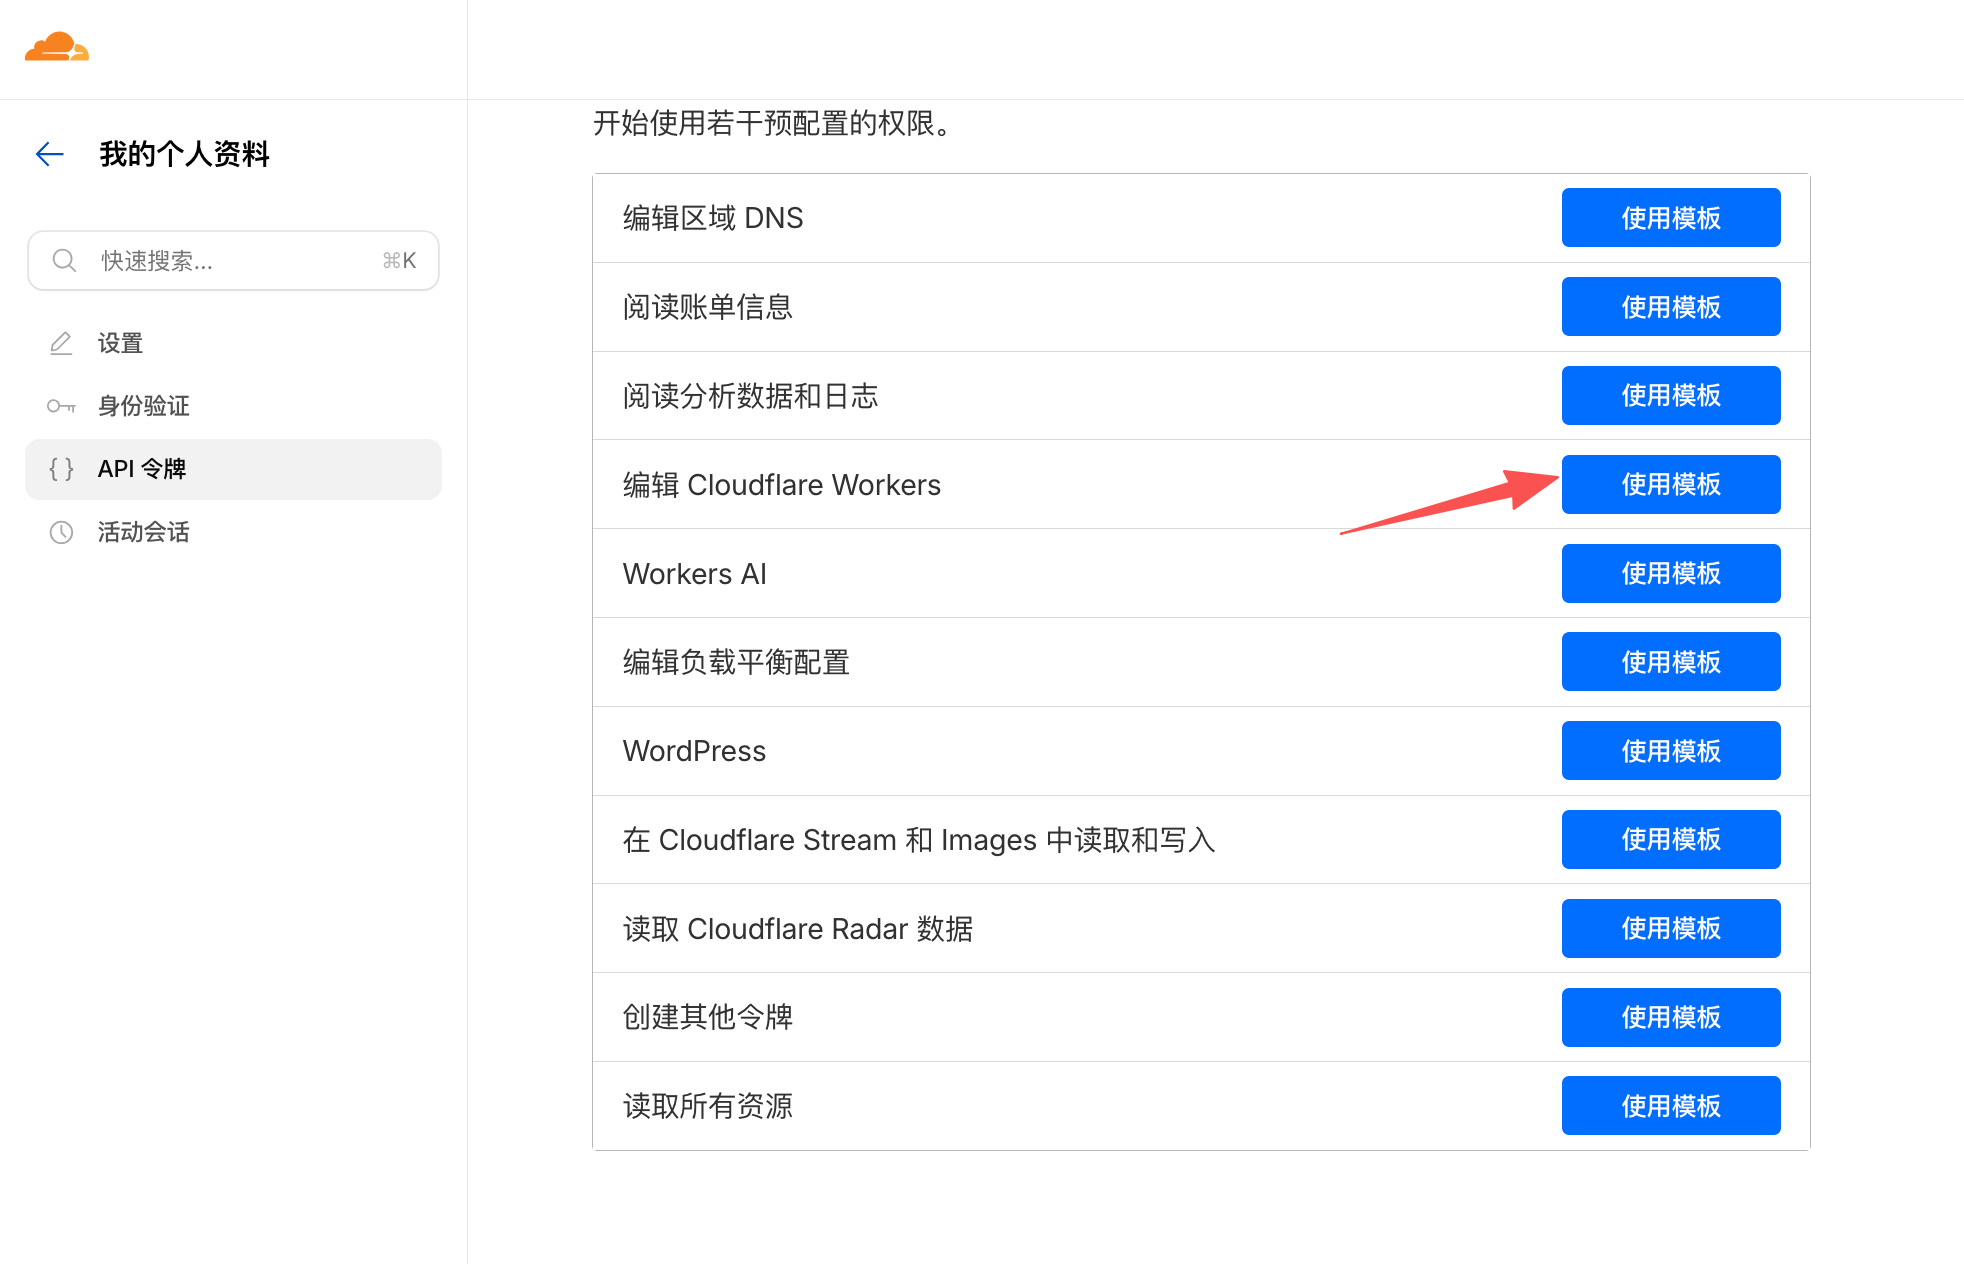Open the 设置 sidebar menu item
Viewport: 1964px width, 1264px height.
click(x=120, y=343)
